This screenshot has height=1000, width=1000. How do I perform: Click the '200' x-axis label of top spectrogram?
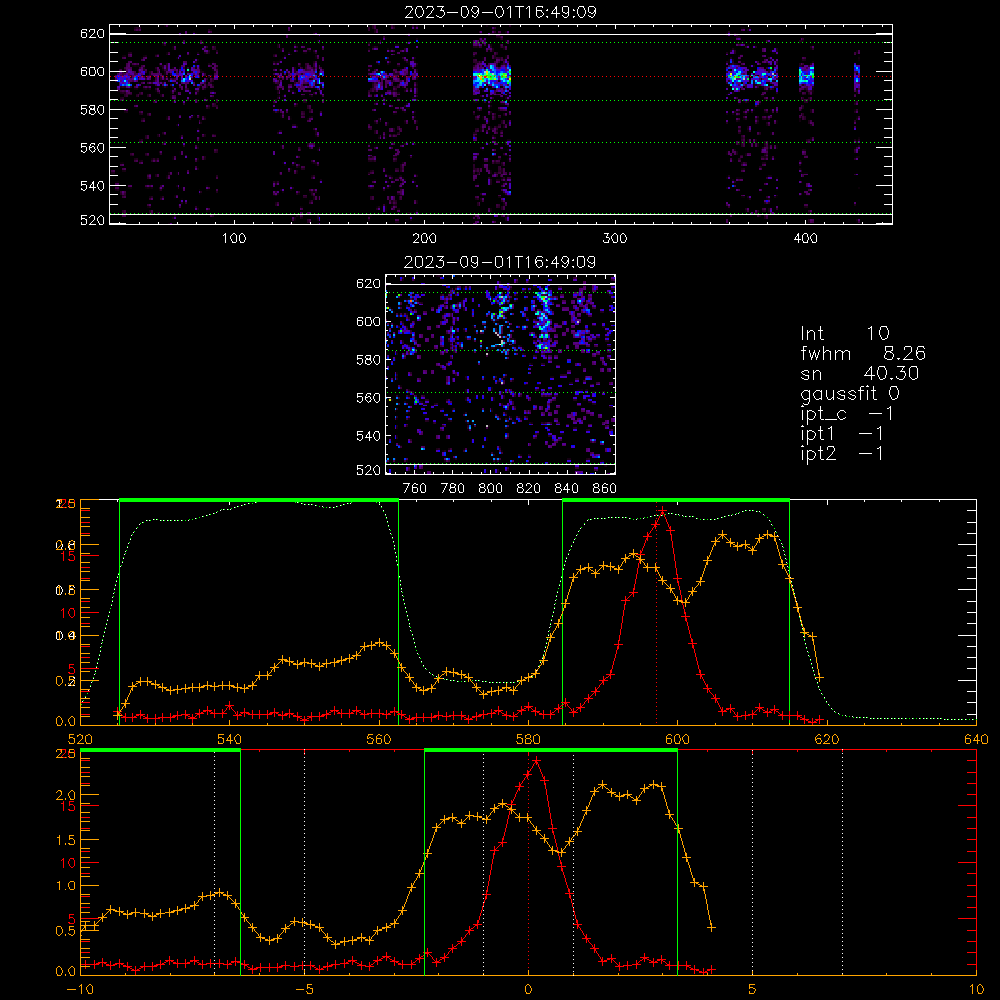424,239
